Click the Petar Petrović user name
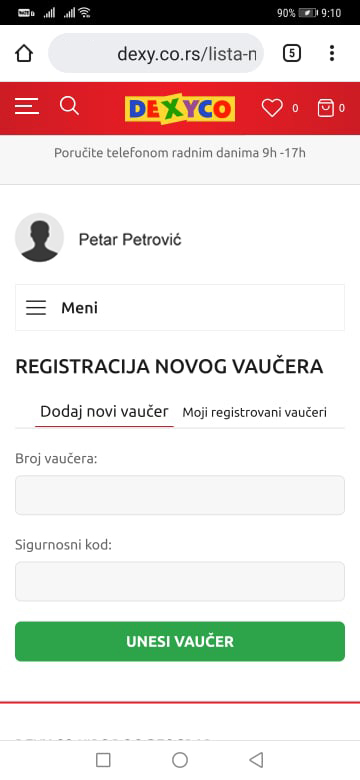The height and width of the screenshot is (780, 360). [130, 240]
